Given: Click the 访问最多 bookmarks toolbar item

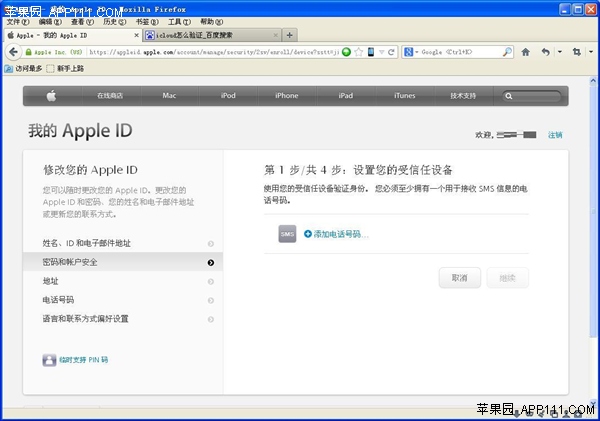Looking at the screenshot, I should [x=23, y=69].
